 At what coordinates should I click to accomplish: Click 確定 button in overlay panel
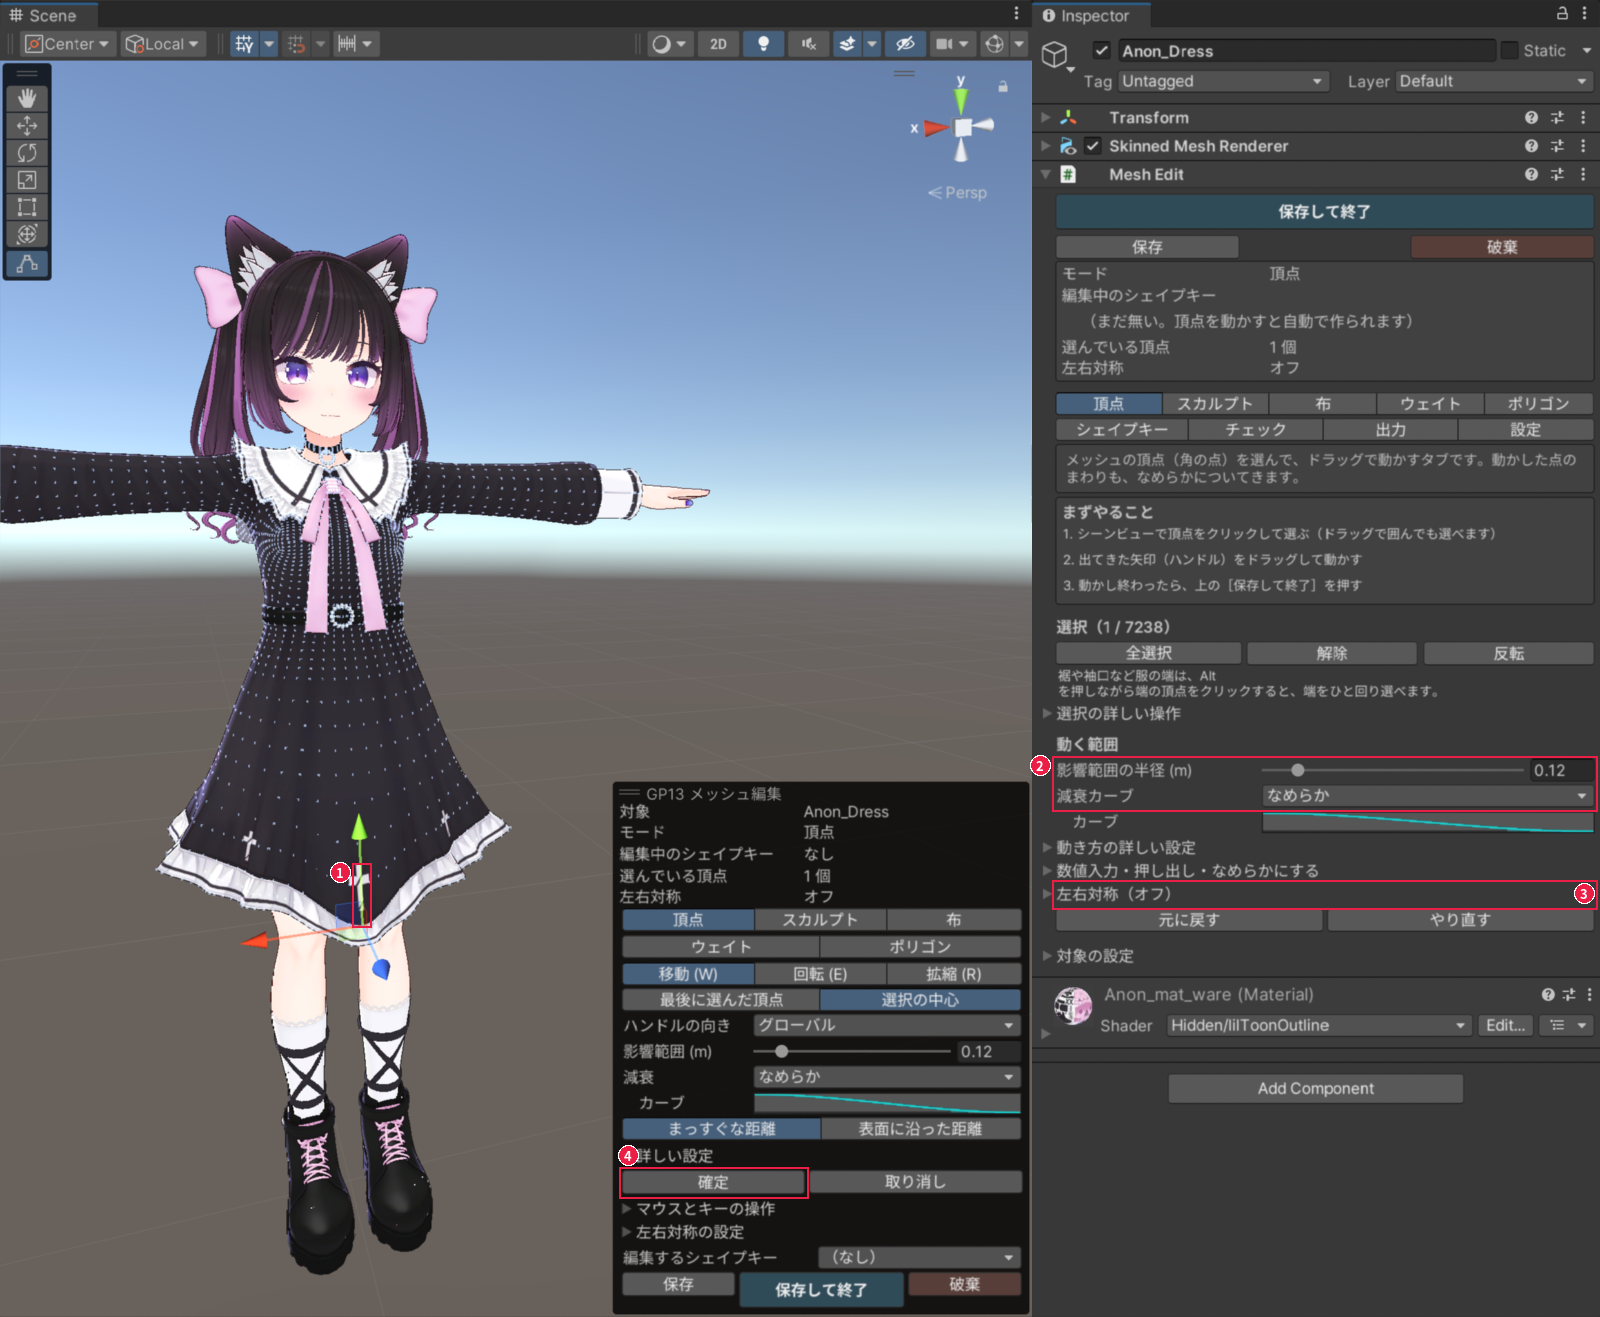coord(713,1182)
